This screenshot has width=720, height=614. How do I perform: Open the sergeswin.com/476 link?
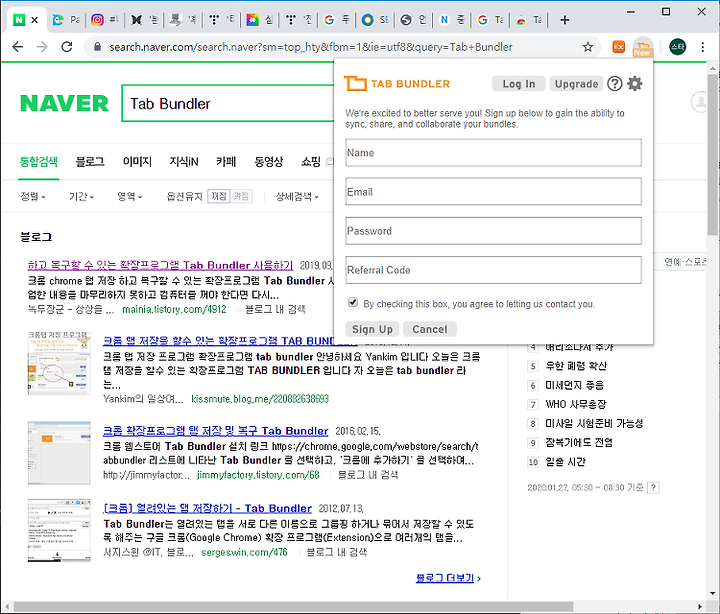click(244, 552)
